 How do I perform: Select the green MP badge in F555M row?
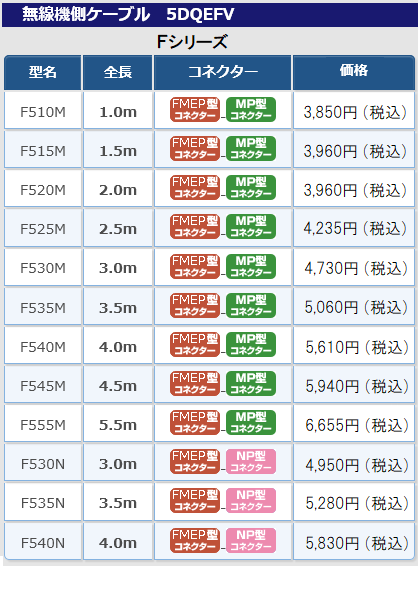[x=250, y=422]
